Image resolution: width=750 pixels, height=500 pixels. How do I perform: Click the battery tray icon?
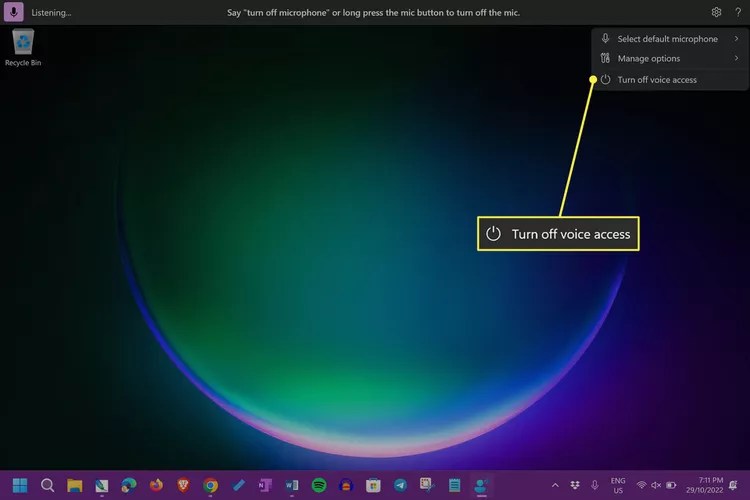[671, 485]
